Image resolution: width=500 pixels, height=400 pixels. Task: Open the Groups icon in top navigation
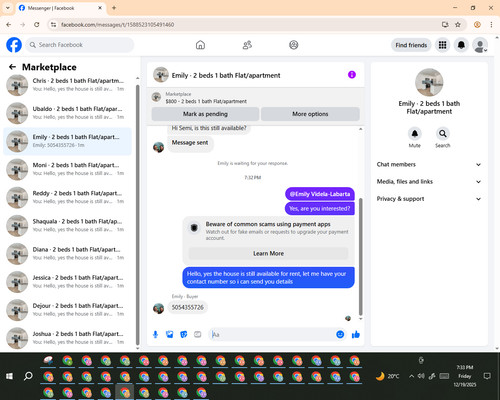click(294, 45)
